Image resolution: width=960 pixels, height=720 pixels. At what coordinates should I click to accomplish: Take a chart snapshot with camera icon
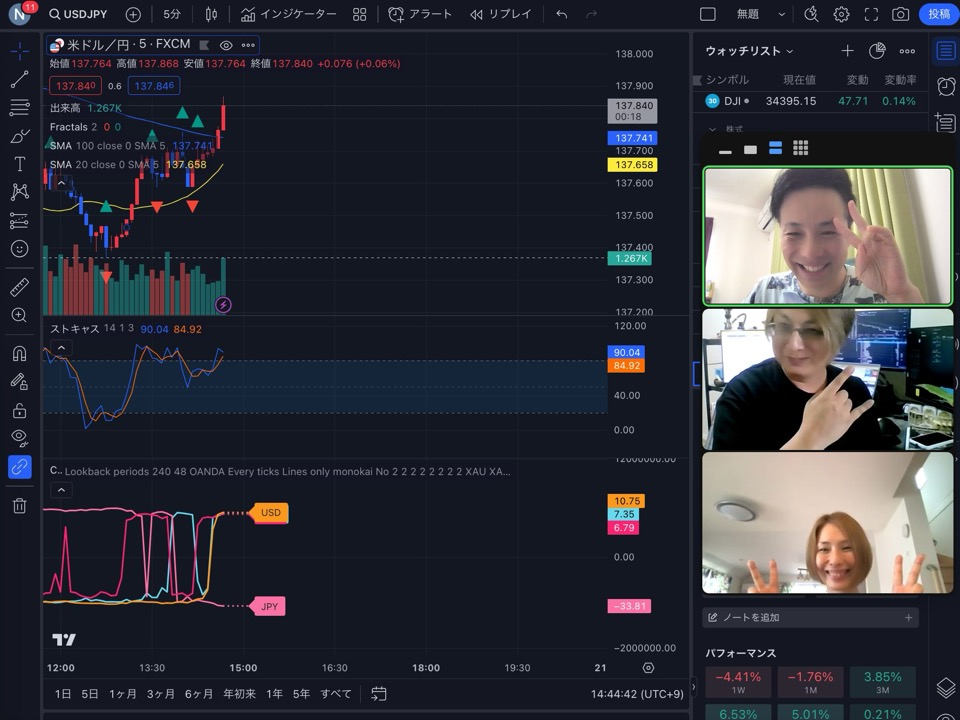coord(900,14)
